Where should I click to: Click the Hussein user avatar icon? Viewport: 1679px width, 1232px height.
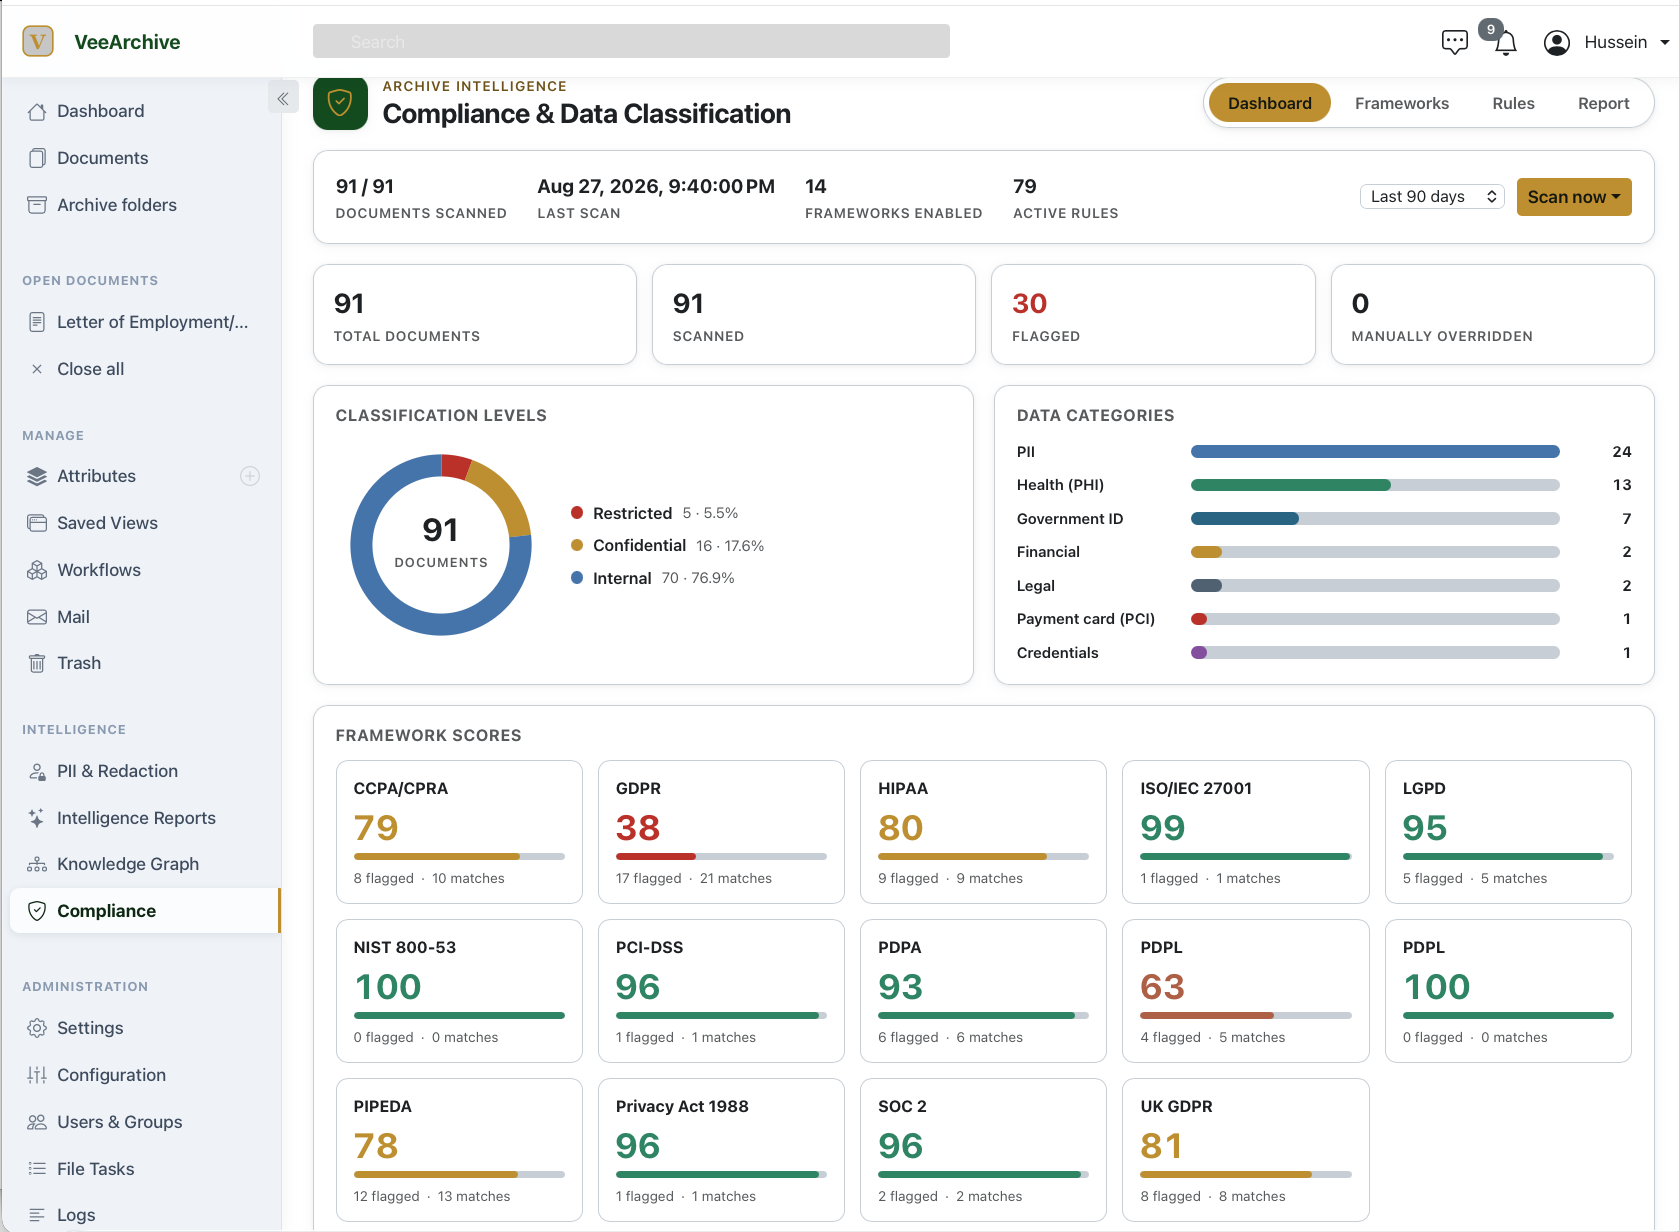click(x=1556, y=42)
